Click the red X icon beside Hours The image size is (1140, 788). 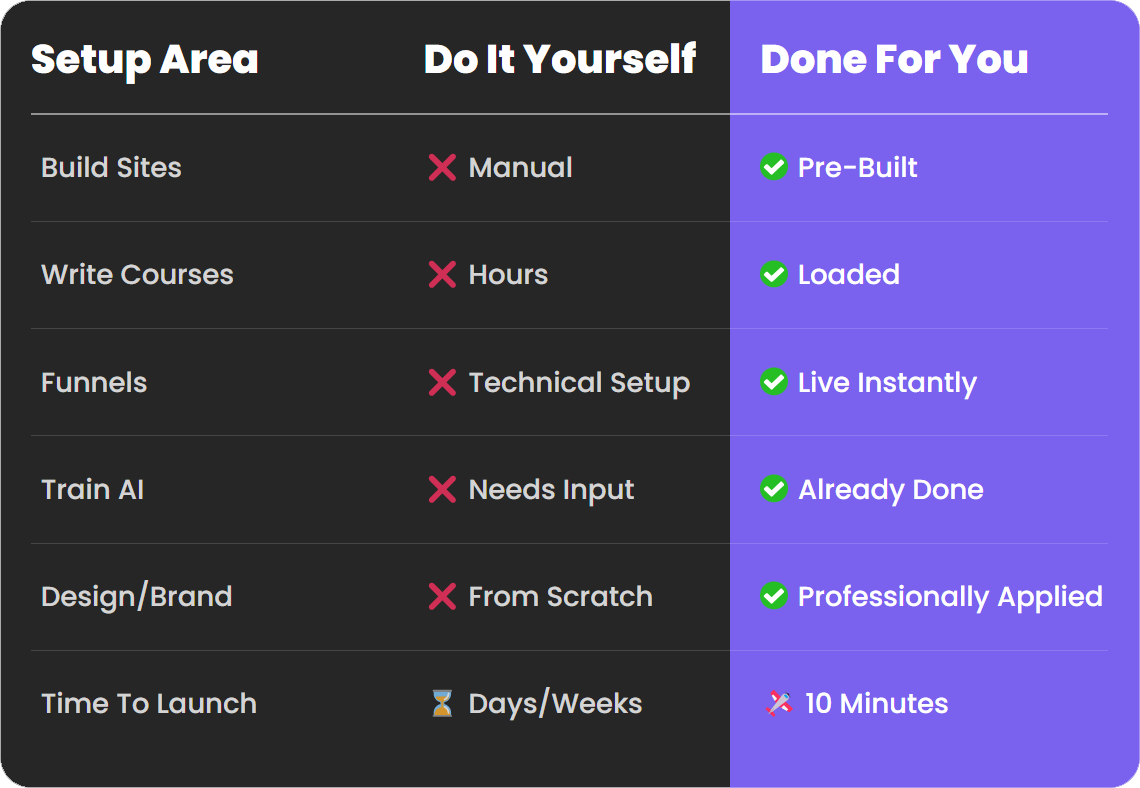click(x=442, y=275)
